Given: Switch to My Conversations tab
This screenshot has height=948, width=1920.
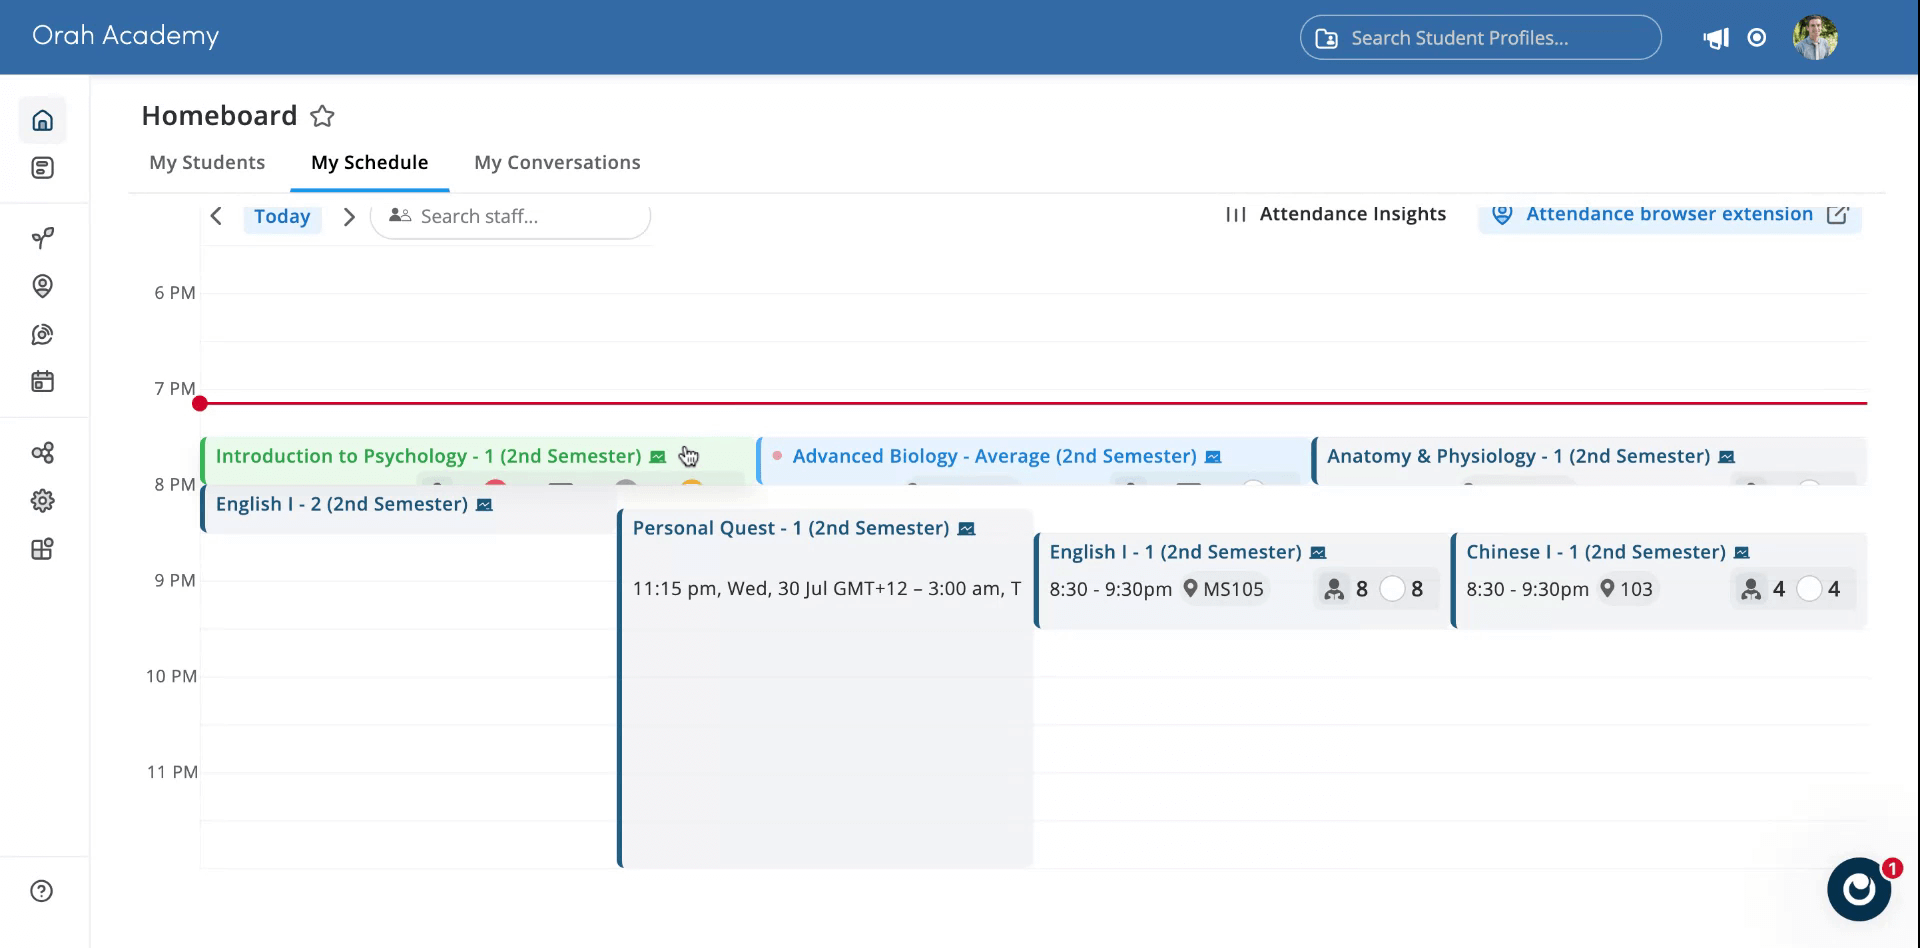Looking at the screenshot, I should click(557, 162).
